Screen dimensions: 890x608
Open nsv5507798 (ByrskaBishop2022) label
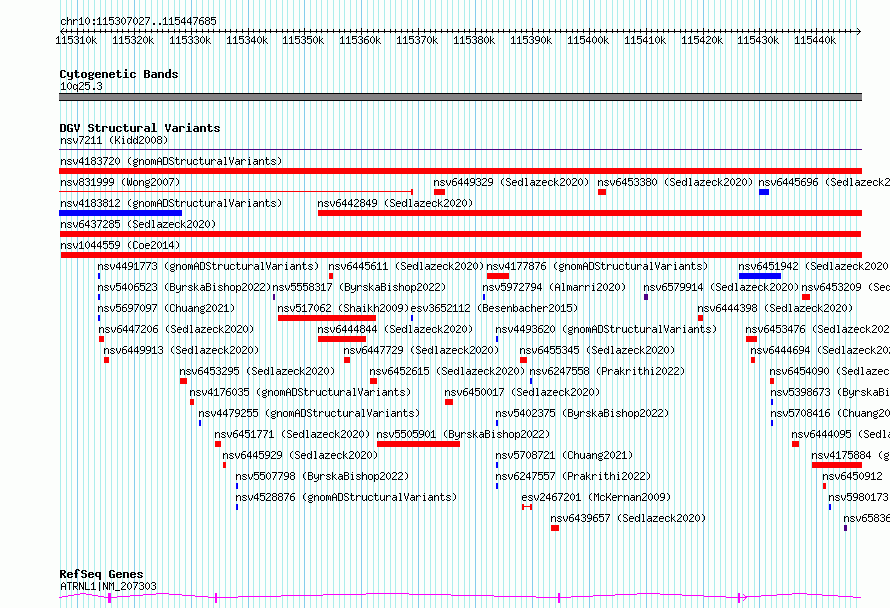pyautogui.click(x=322, y=476)
